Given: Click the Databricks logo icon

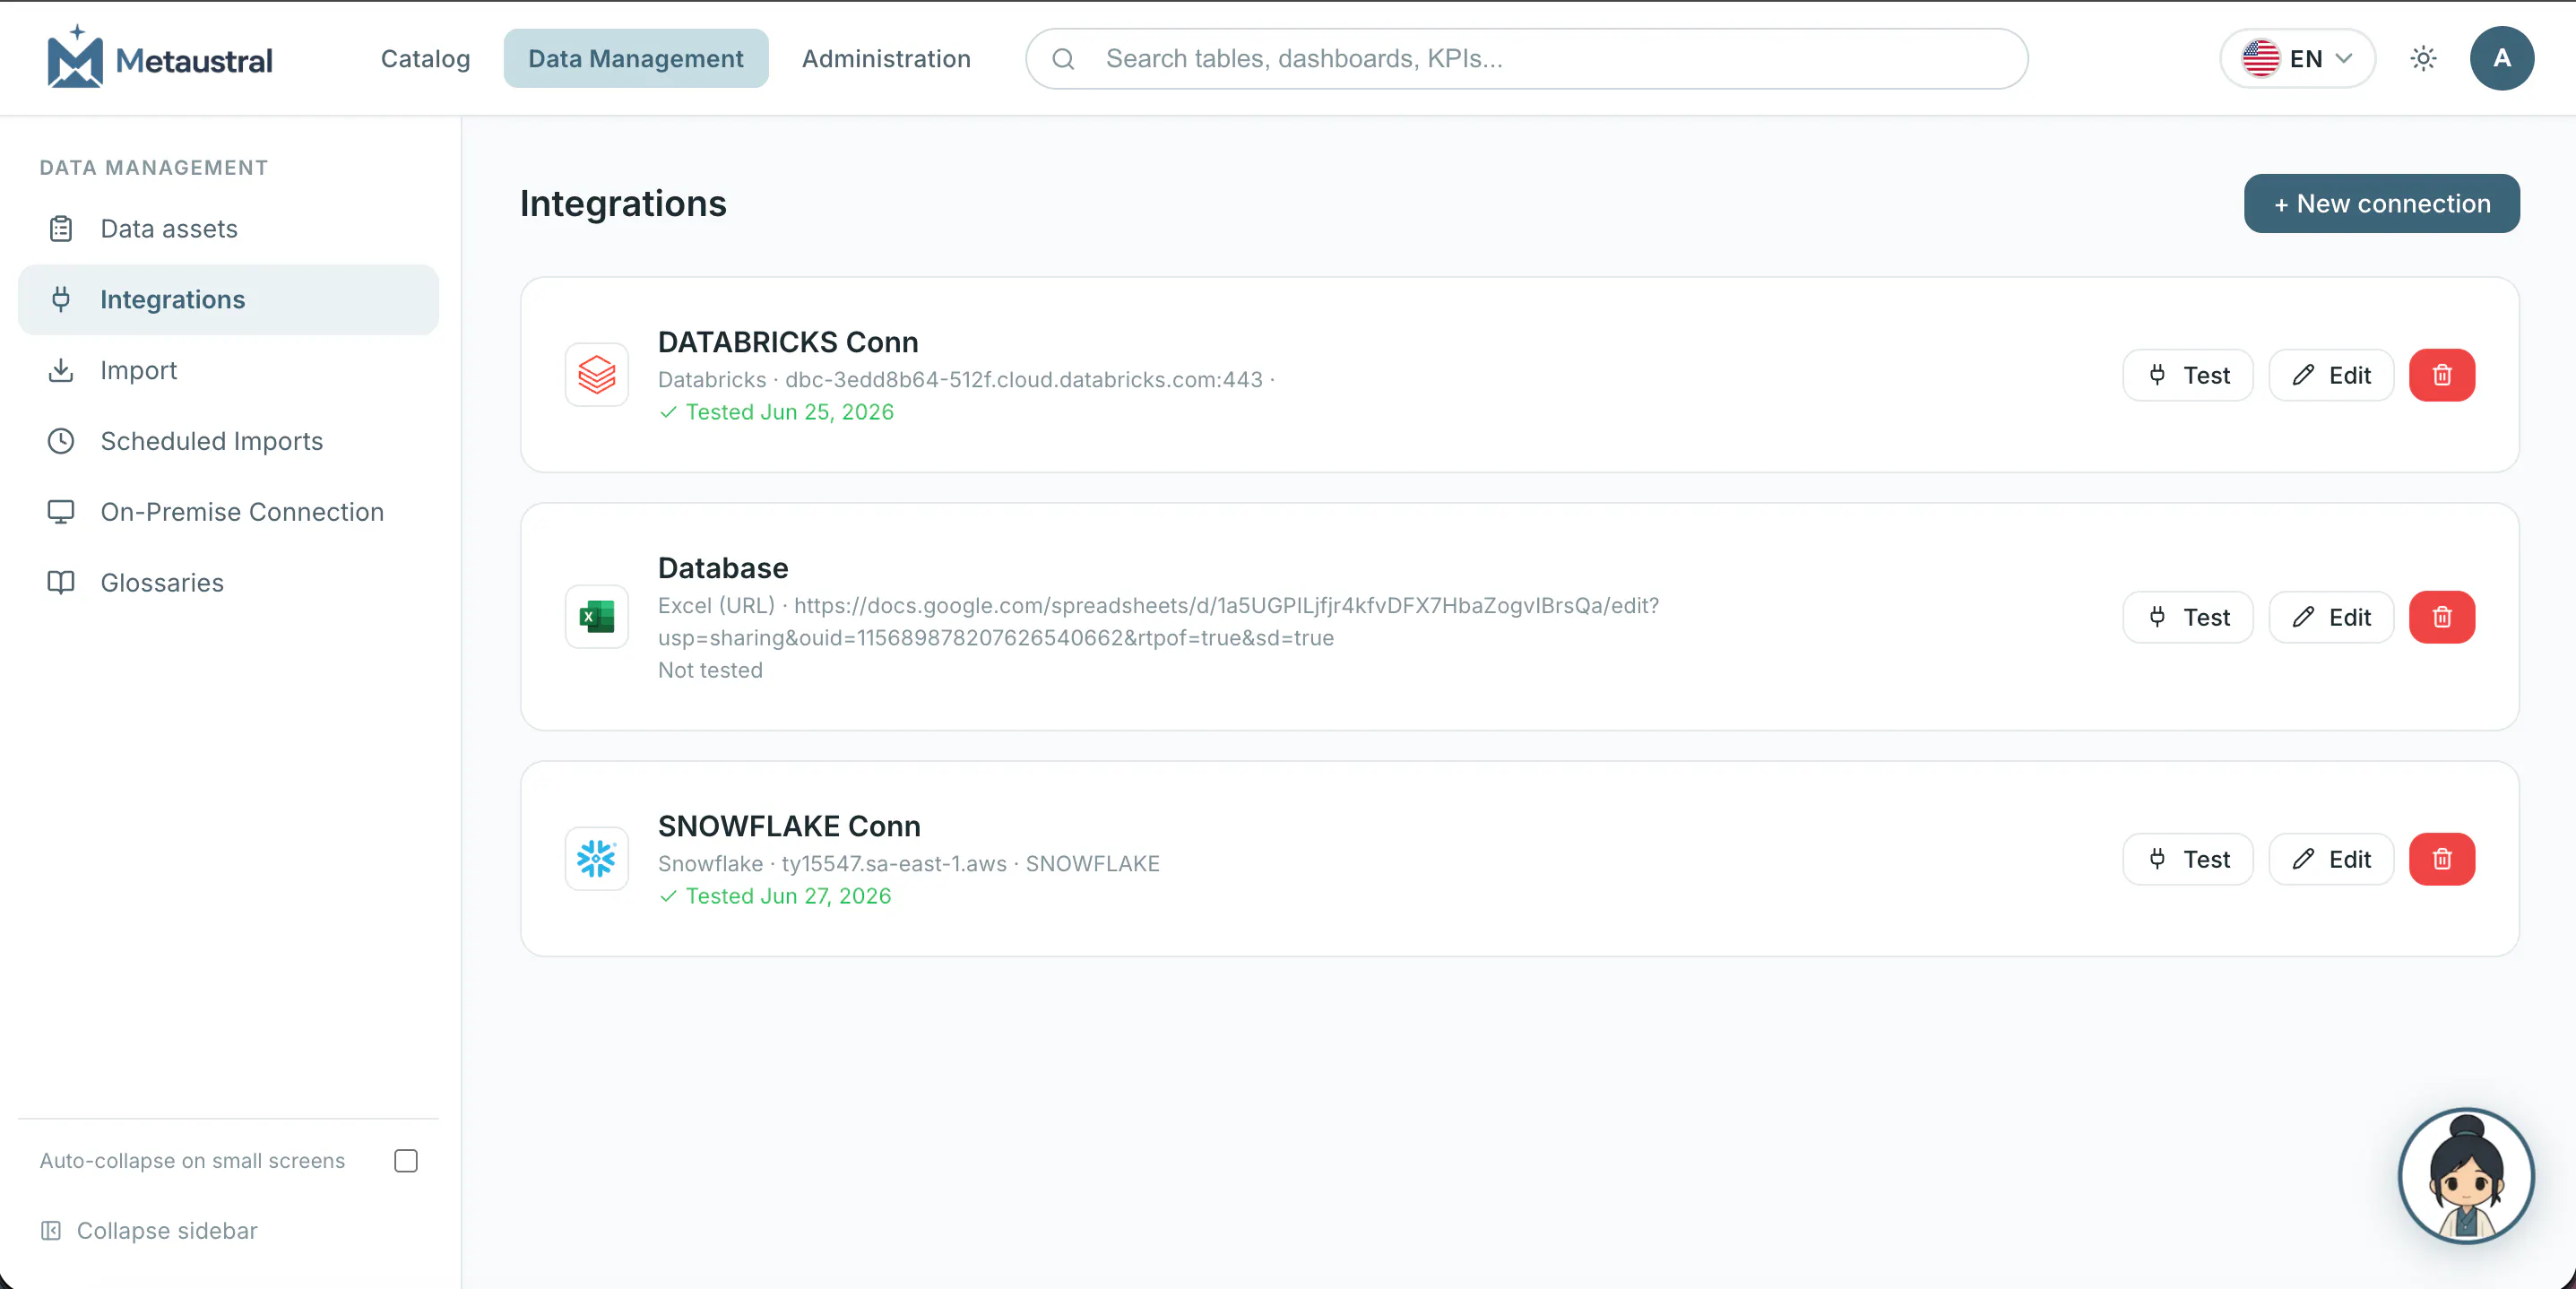Looking at the screenshot, I should (x=597, y=375).
